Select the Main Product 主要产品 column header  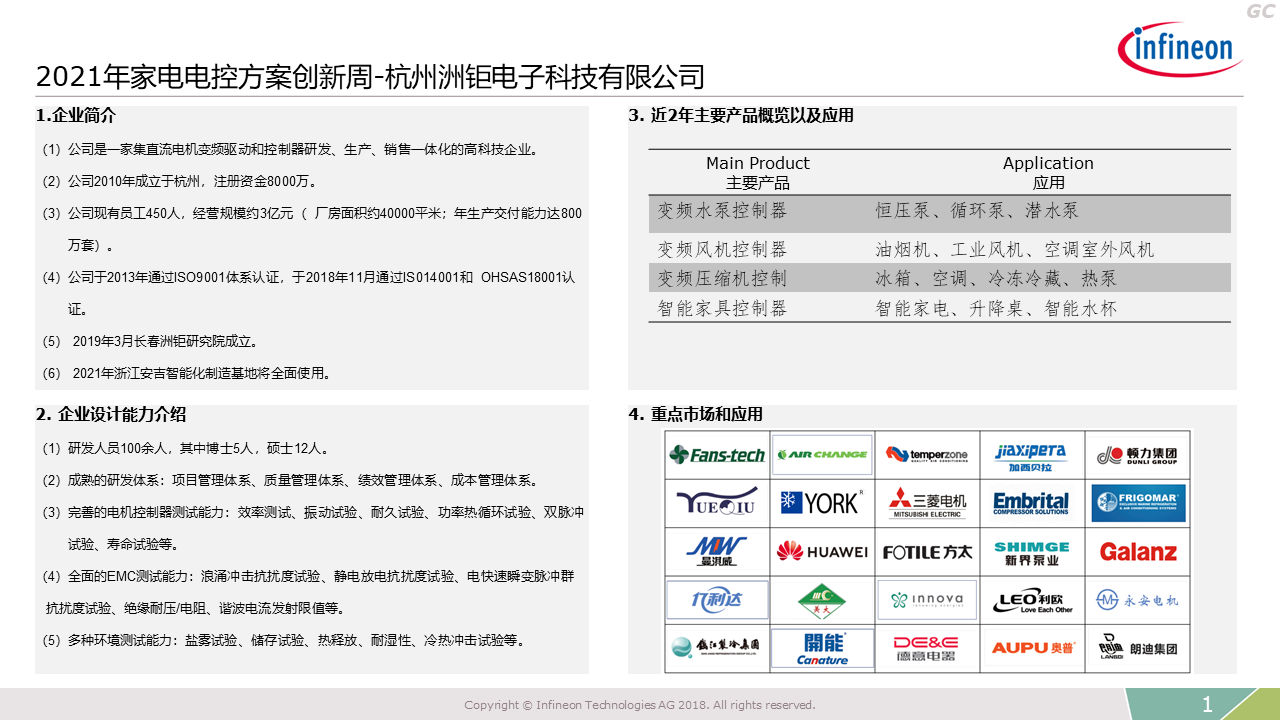click(x=758, y=172)
